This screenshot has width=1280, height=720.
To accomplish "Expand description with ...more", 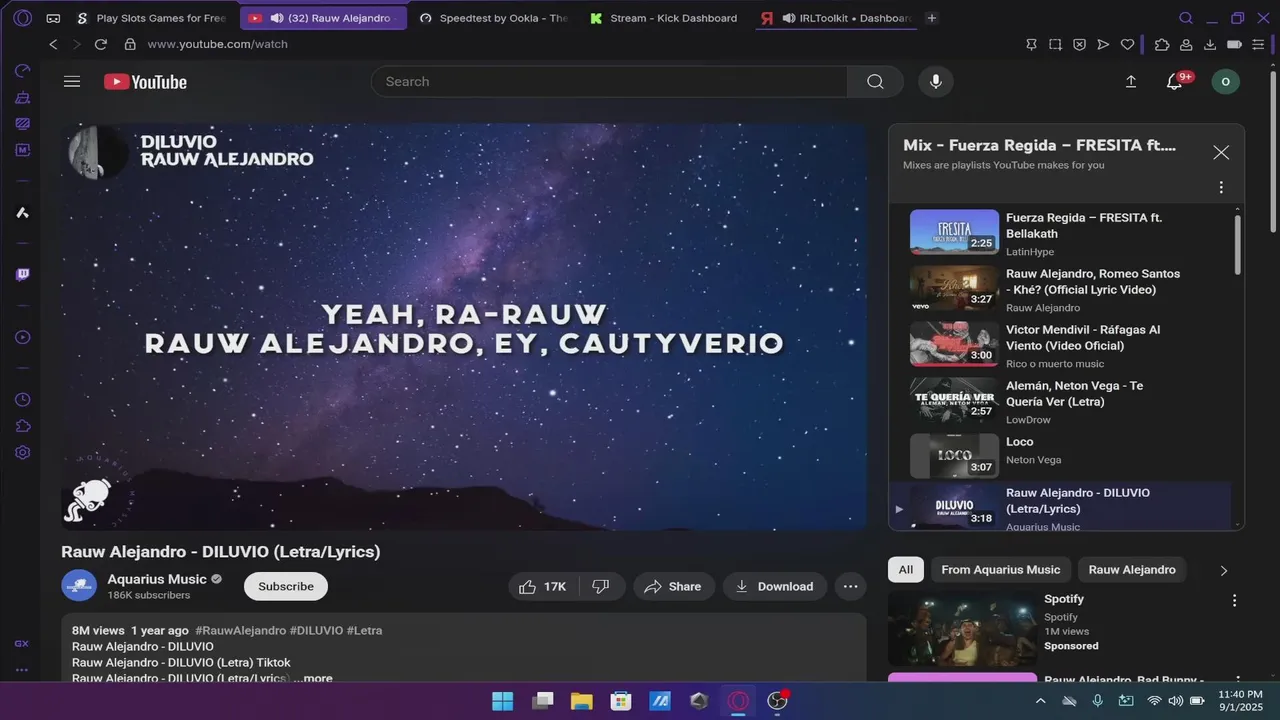I will [313, 678].
